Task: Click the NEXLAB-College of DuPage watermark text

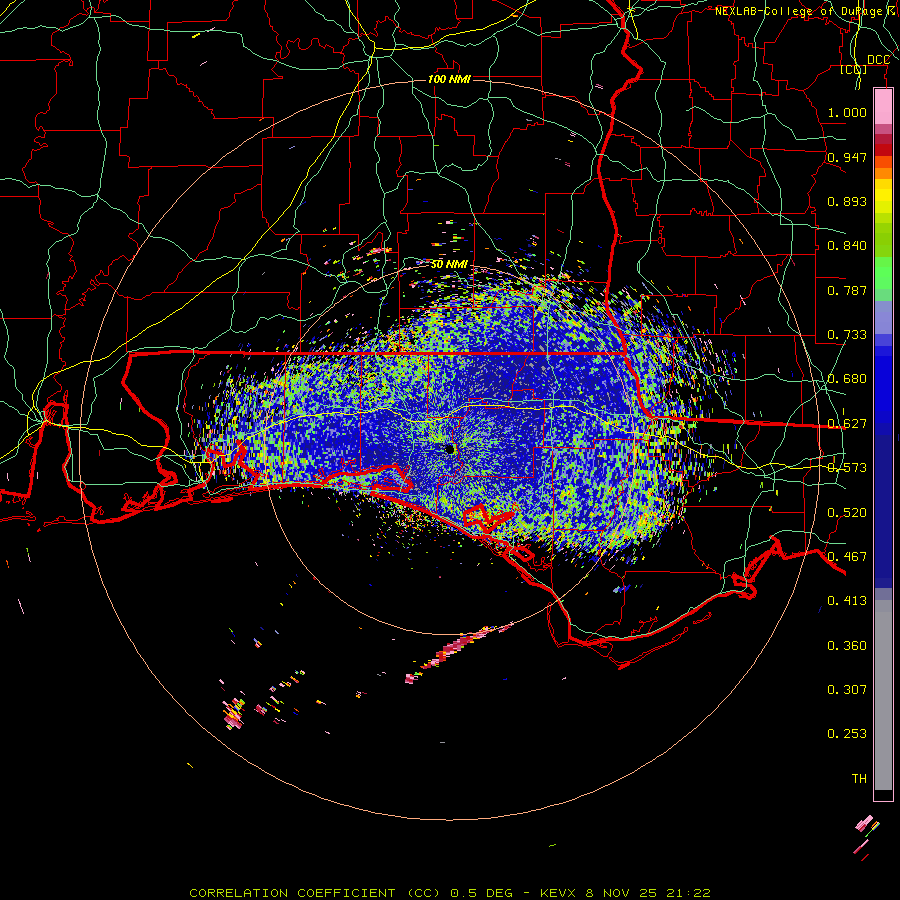Action: [806, 11]
